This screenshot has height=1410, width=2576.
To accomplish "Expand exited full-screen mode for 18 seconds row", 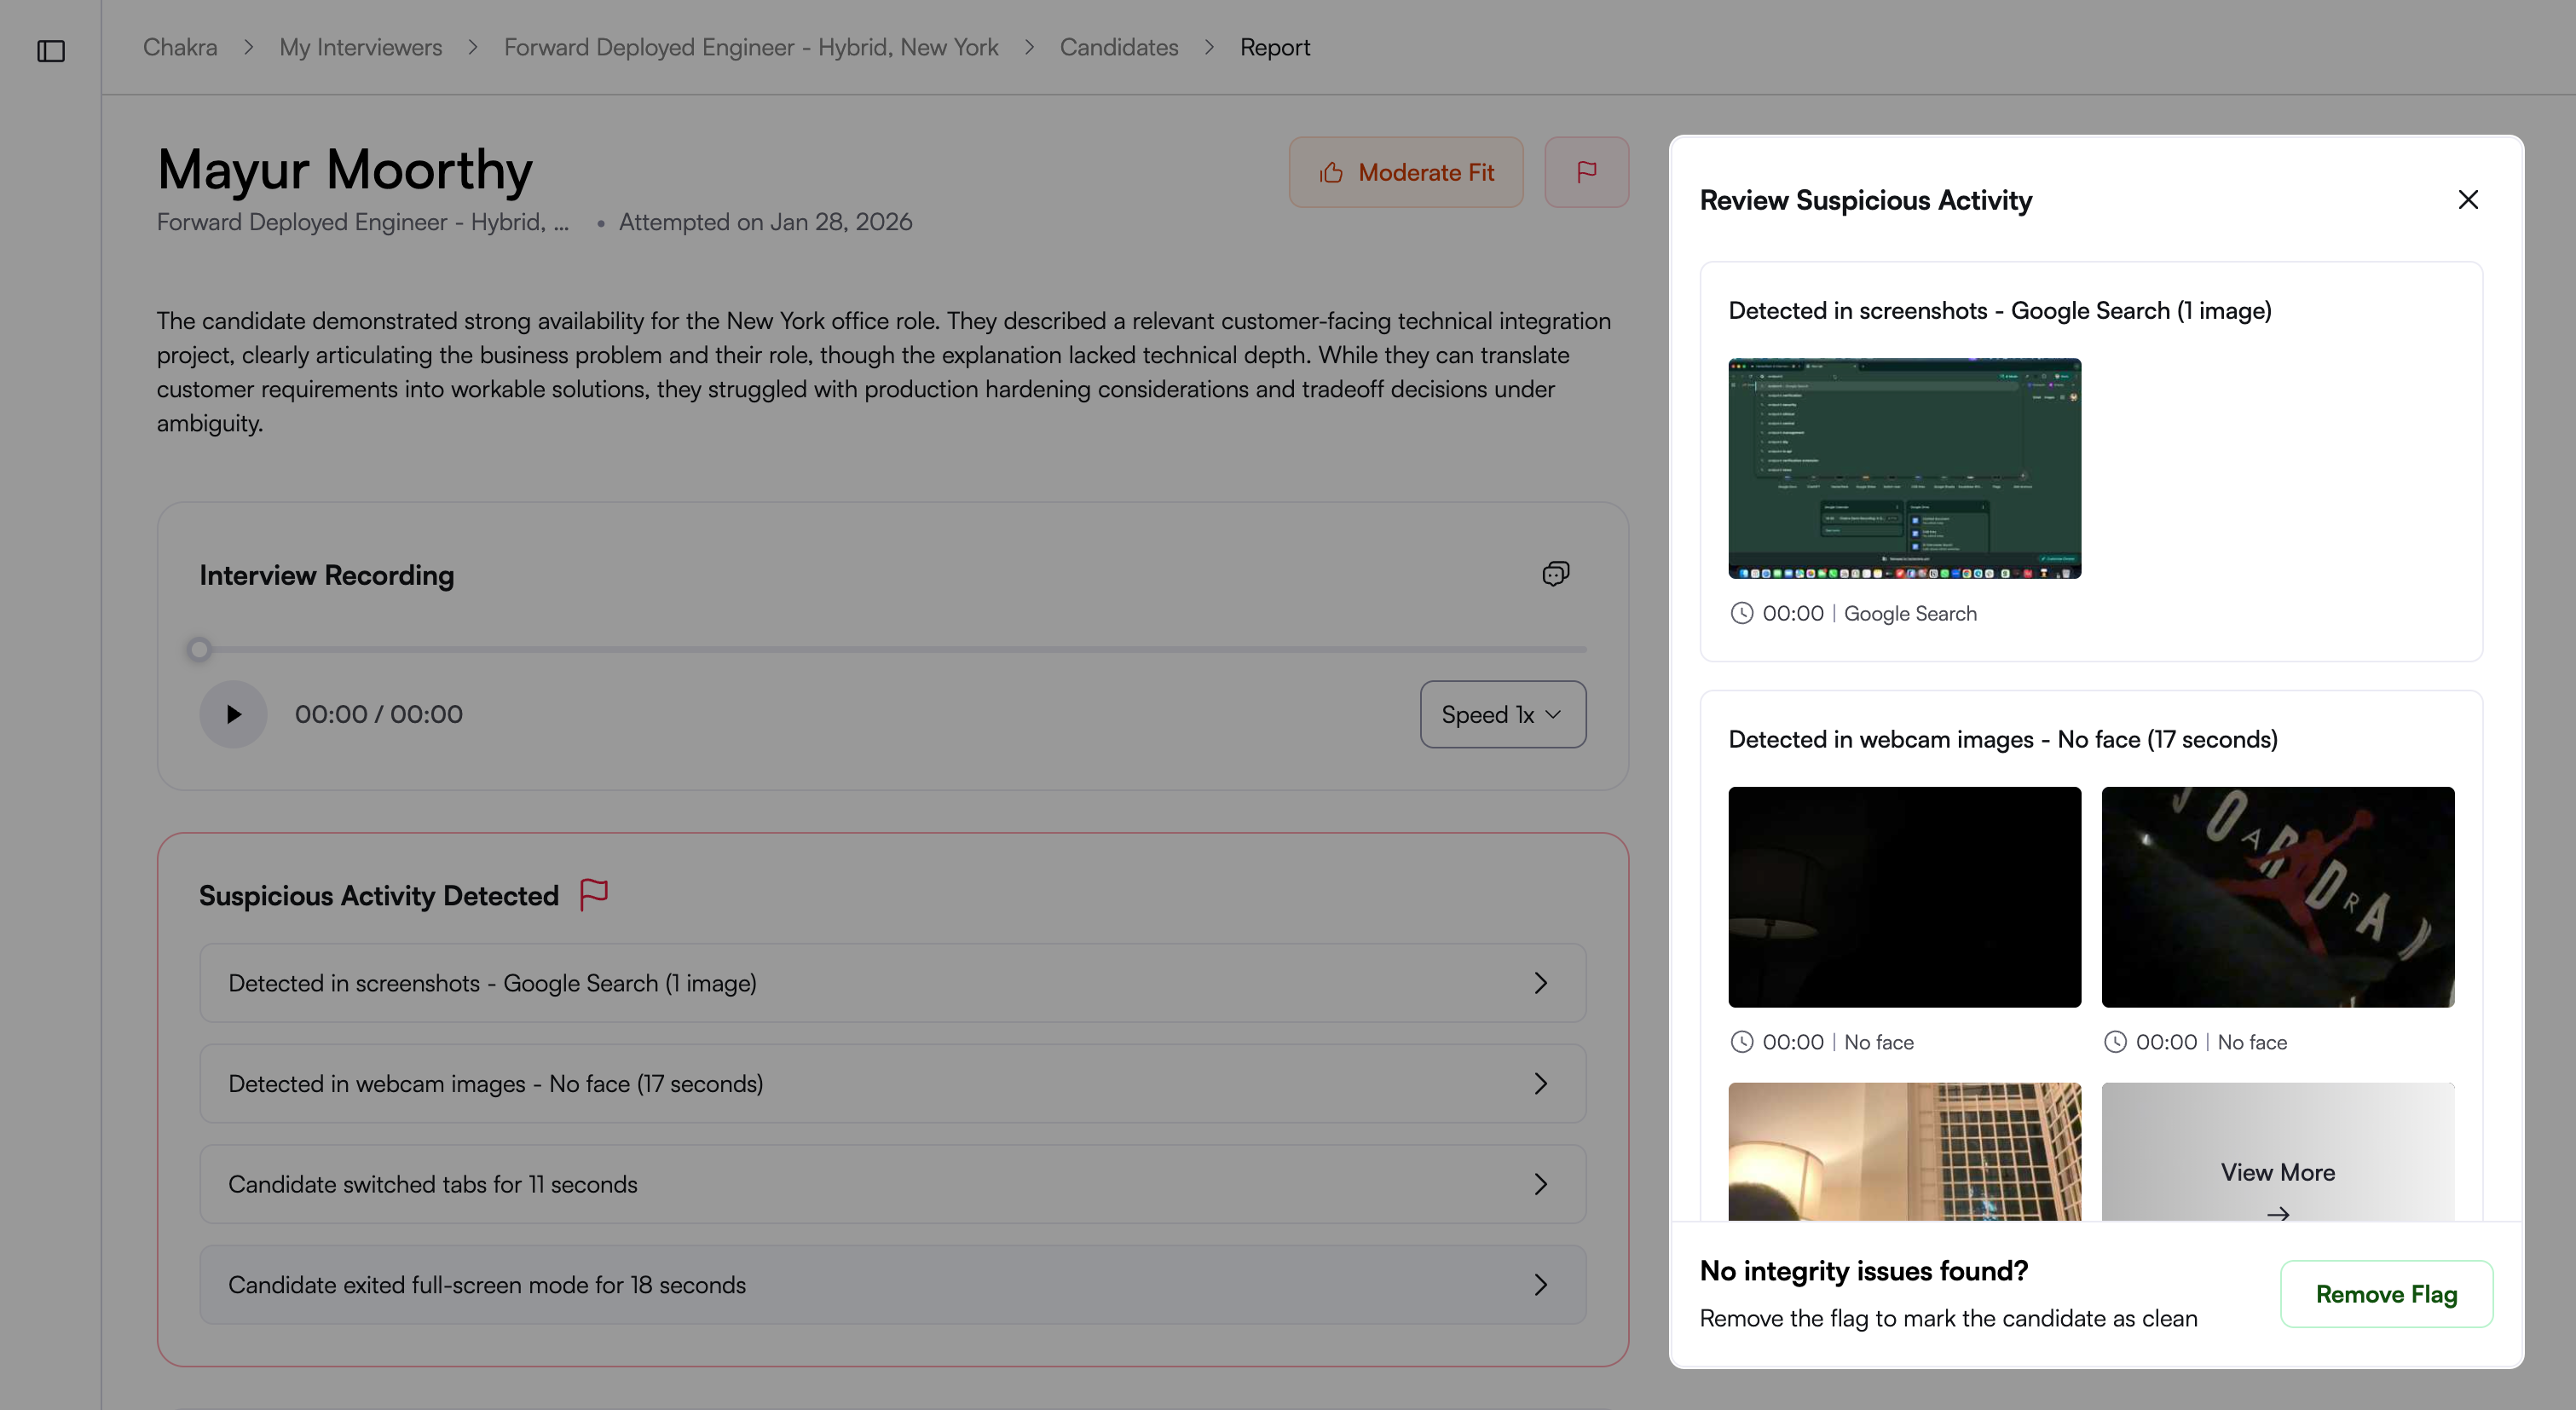I will [x=892, y=1284].
